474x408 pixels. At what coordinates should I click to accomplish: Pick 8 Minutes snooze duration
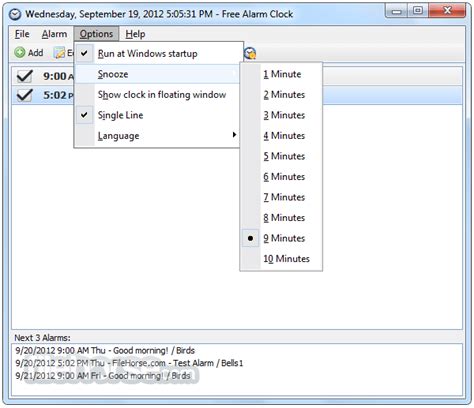(x=281, y=218)
